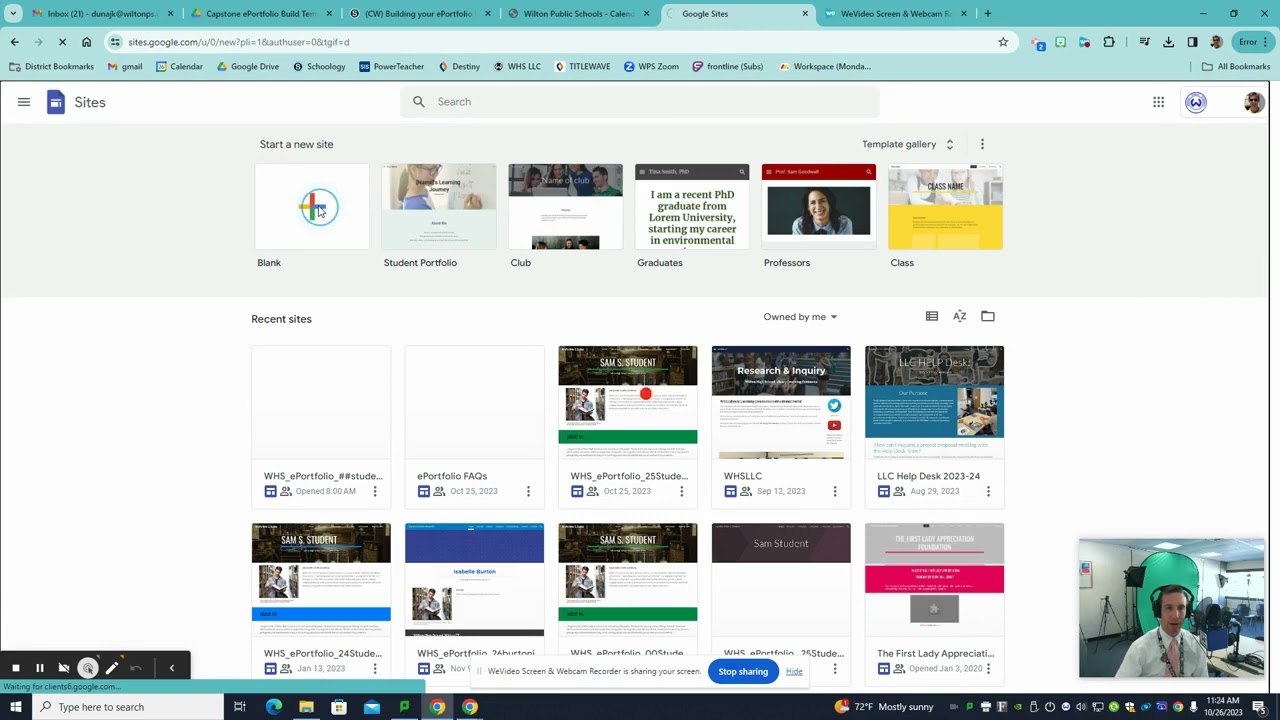Toggle the Chrome side panel
The height and width of the screenshot is (720, 1280).
[1192, 42]
